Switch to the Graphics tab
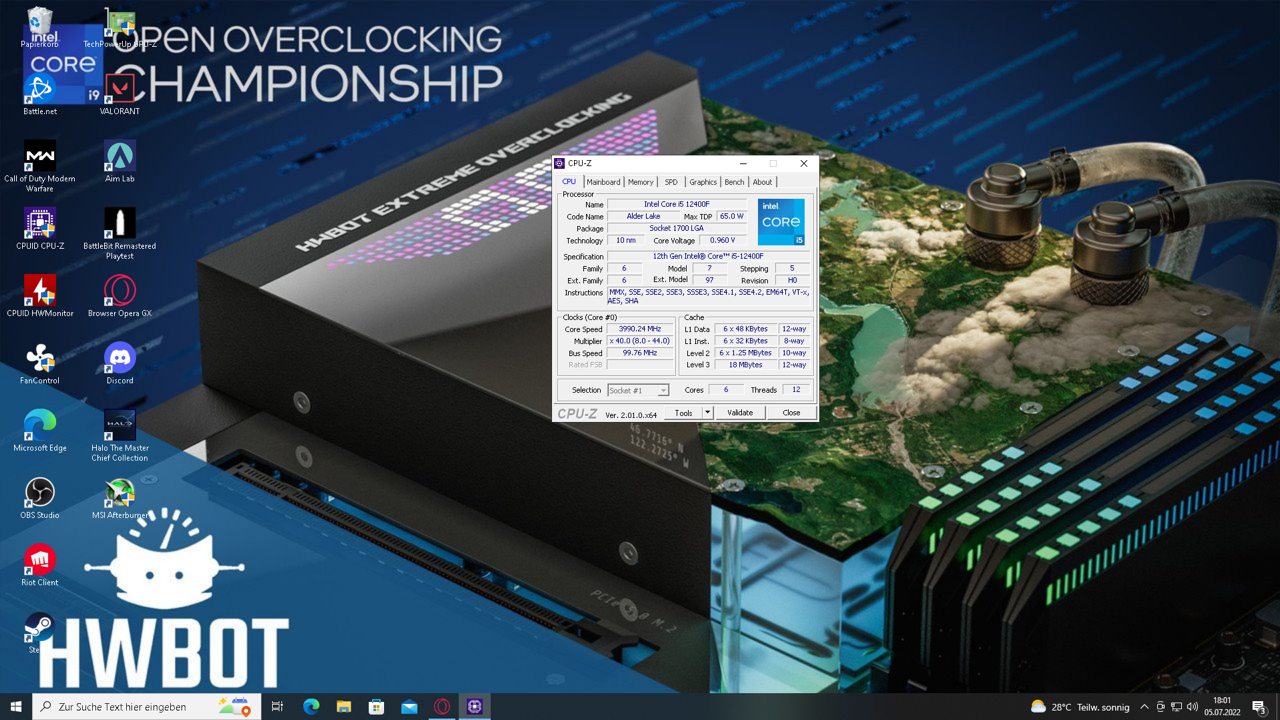Screen dimensions: 1280x720 tap(703, 182)
